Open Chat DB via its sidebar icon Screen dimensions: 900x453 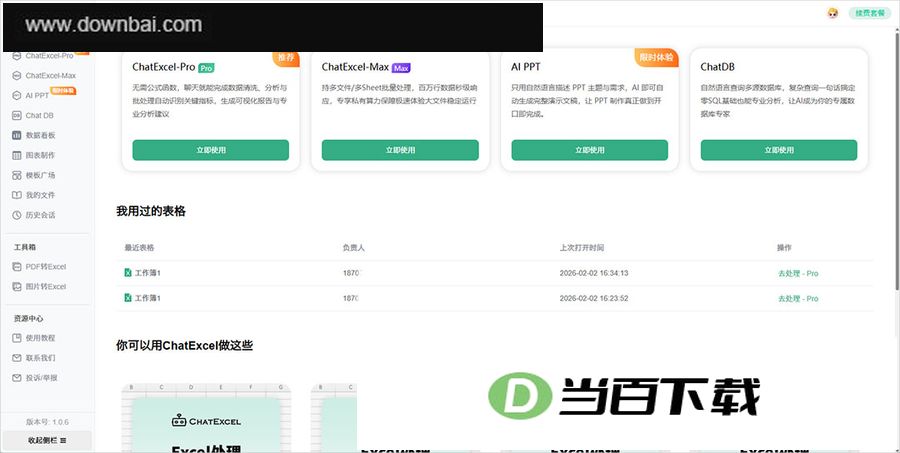[16, 115]
